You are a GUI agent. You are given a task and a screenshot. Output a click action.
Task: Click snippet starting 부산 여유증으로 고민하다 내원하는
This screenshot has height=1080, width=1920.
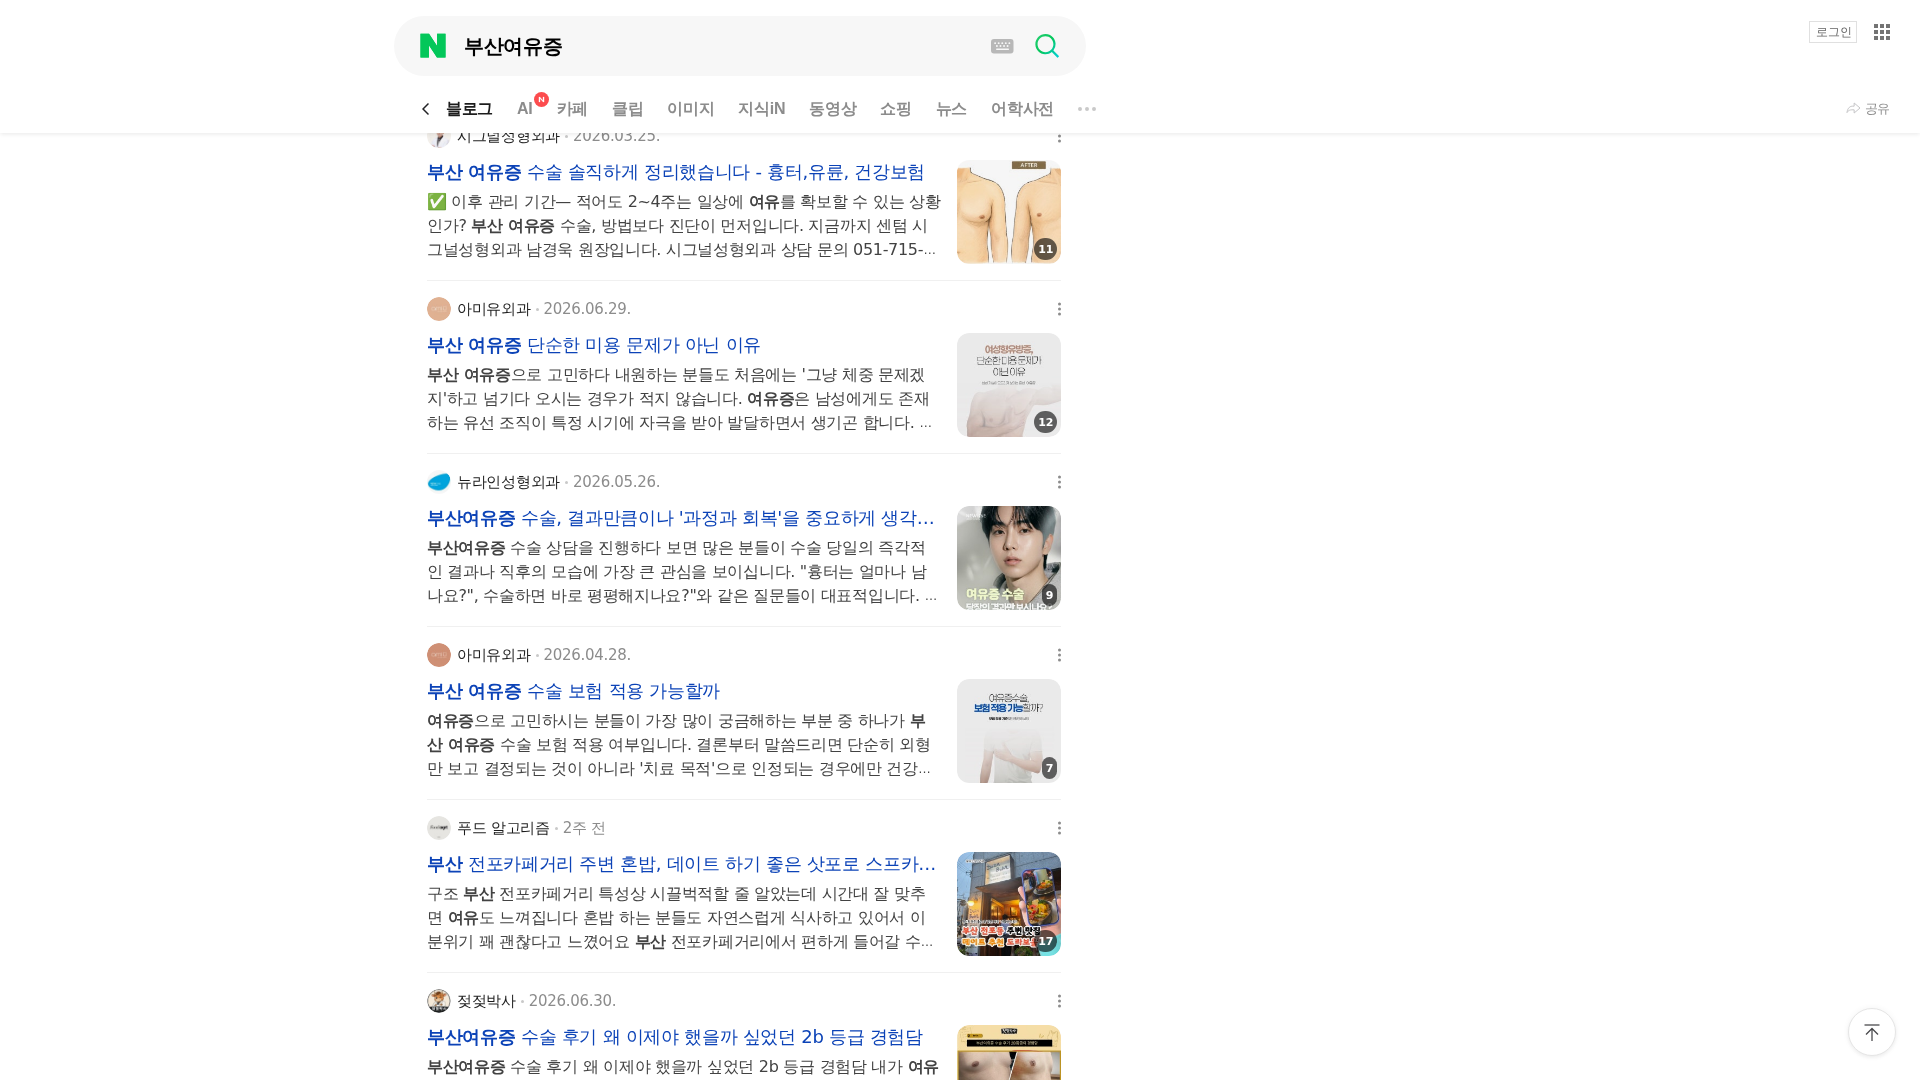681,399
